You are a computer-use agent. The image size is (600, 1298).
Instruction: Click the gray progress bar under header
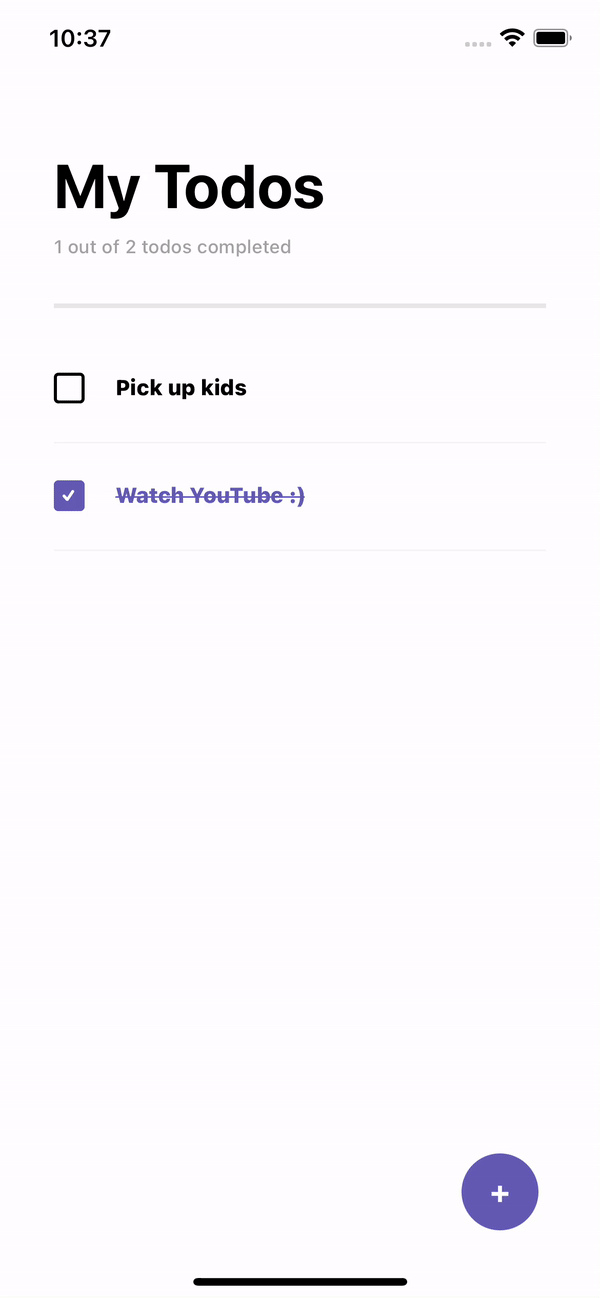[300, 305]
